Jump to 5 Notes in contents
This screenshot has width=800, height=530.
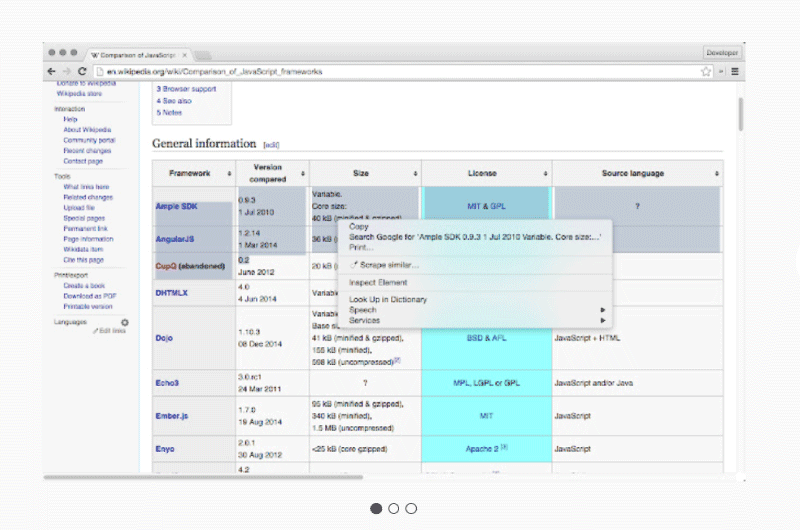point(169,113)
